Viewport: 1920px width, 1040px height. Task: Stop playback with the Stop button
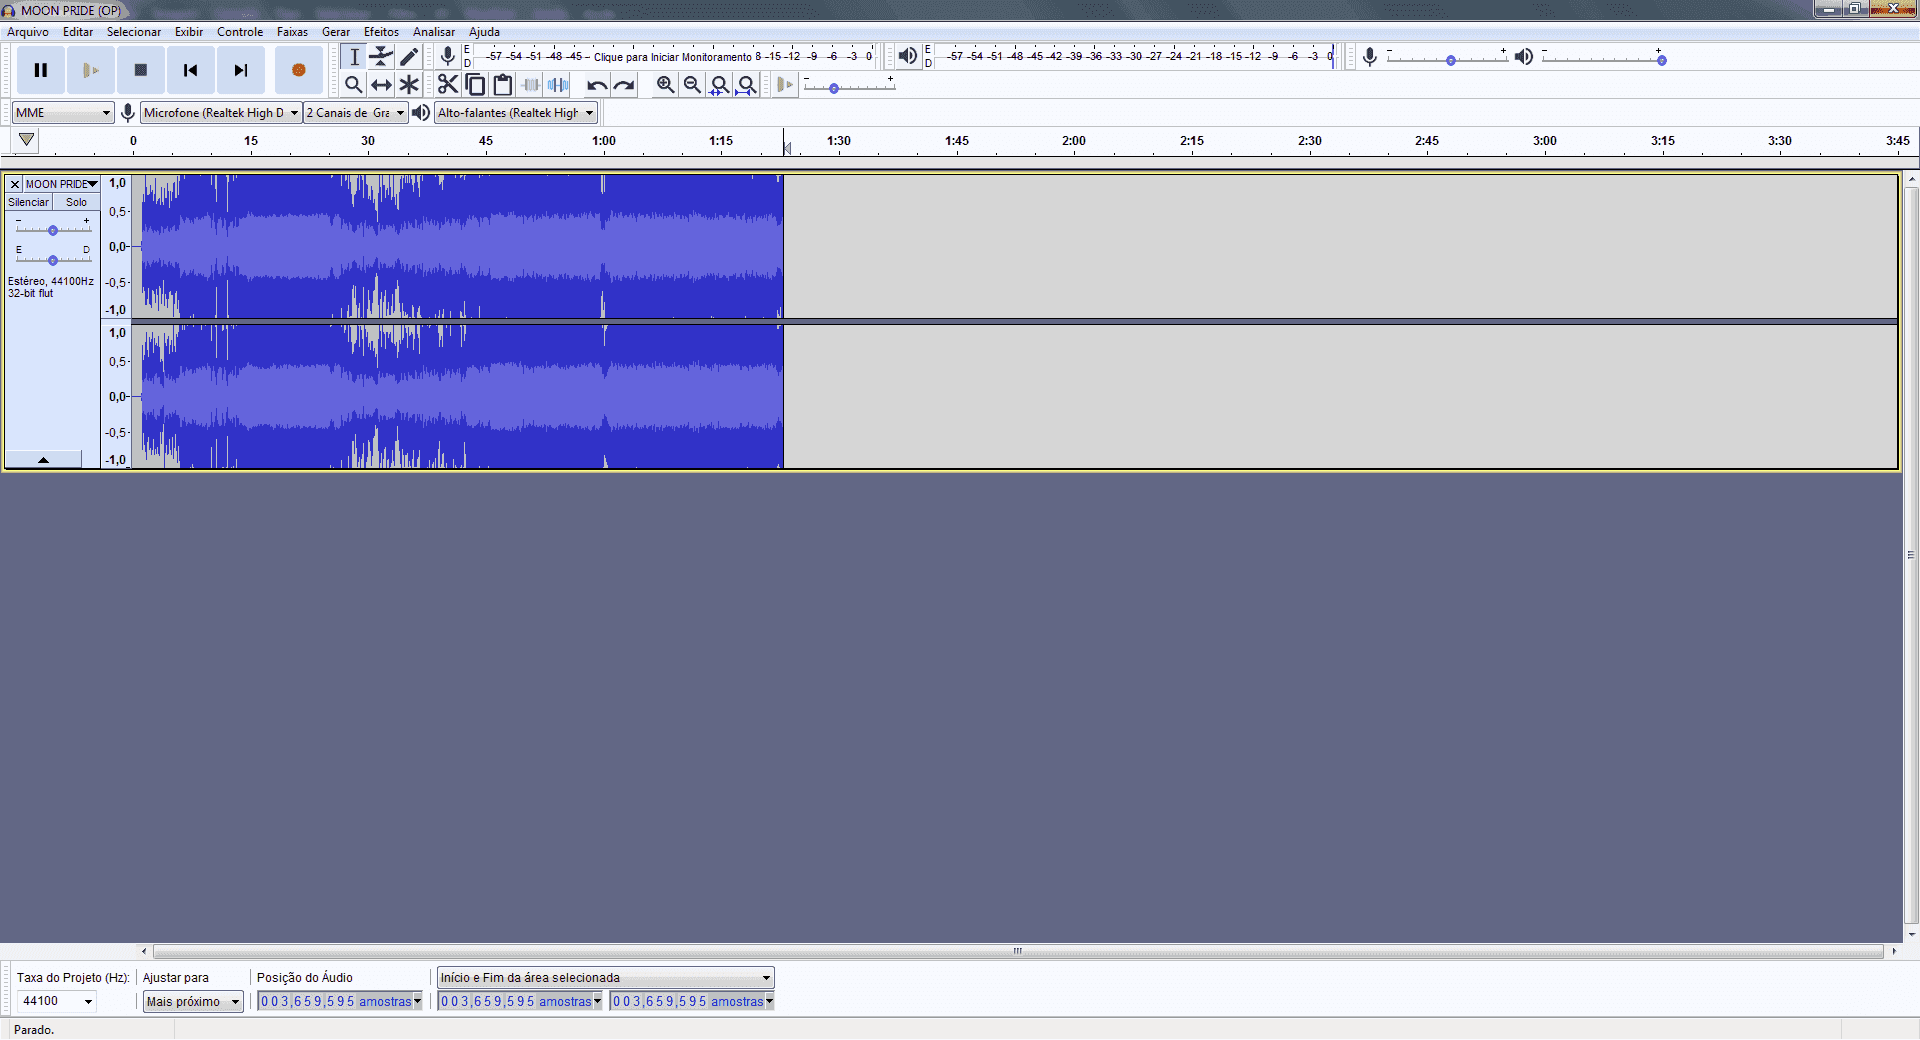[x=141, y=70]
